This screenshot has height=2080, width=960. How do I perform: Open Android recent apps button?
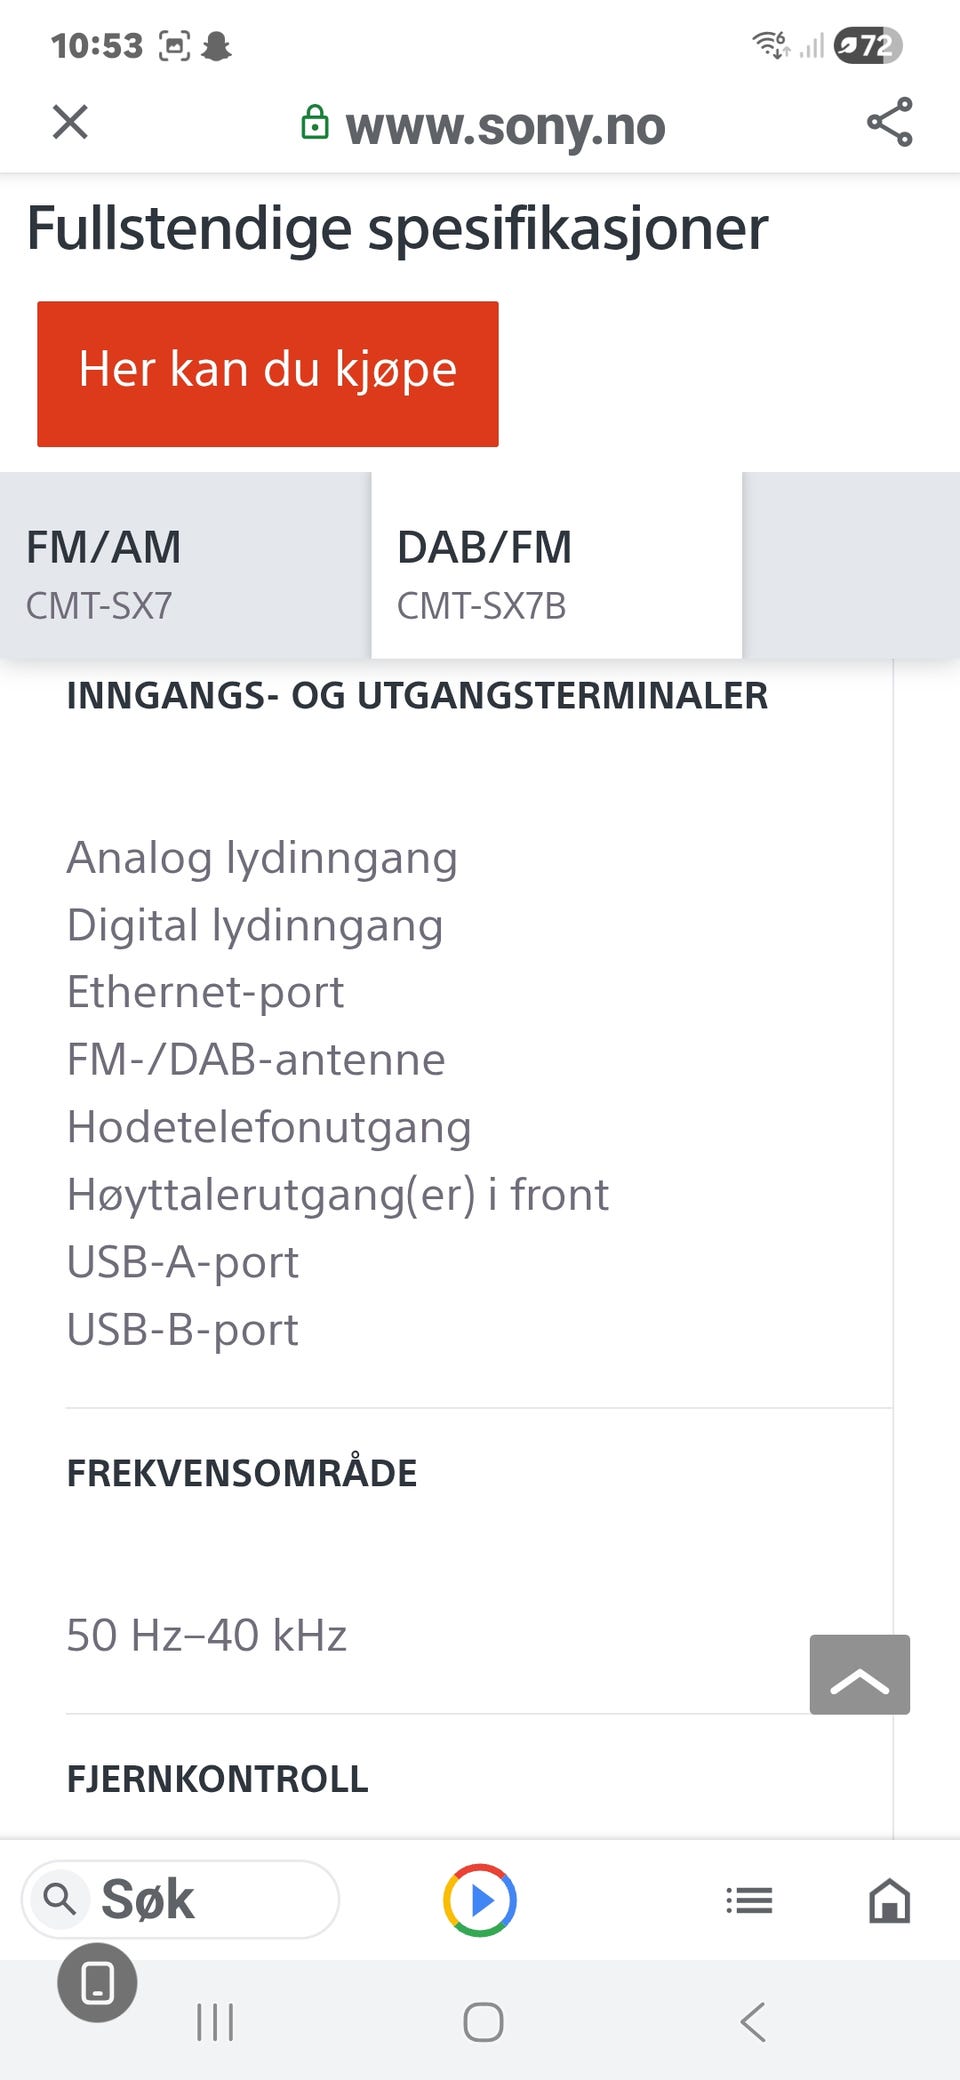215,2022
